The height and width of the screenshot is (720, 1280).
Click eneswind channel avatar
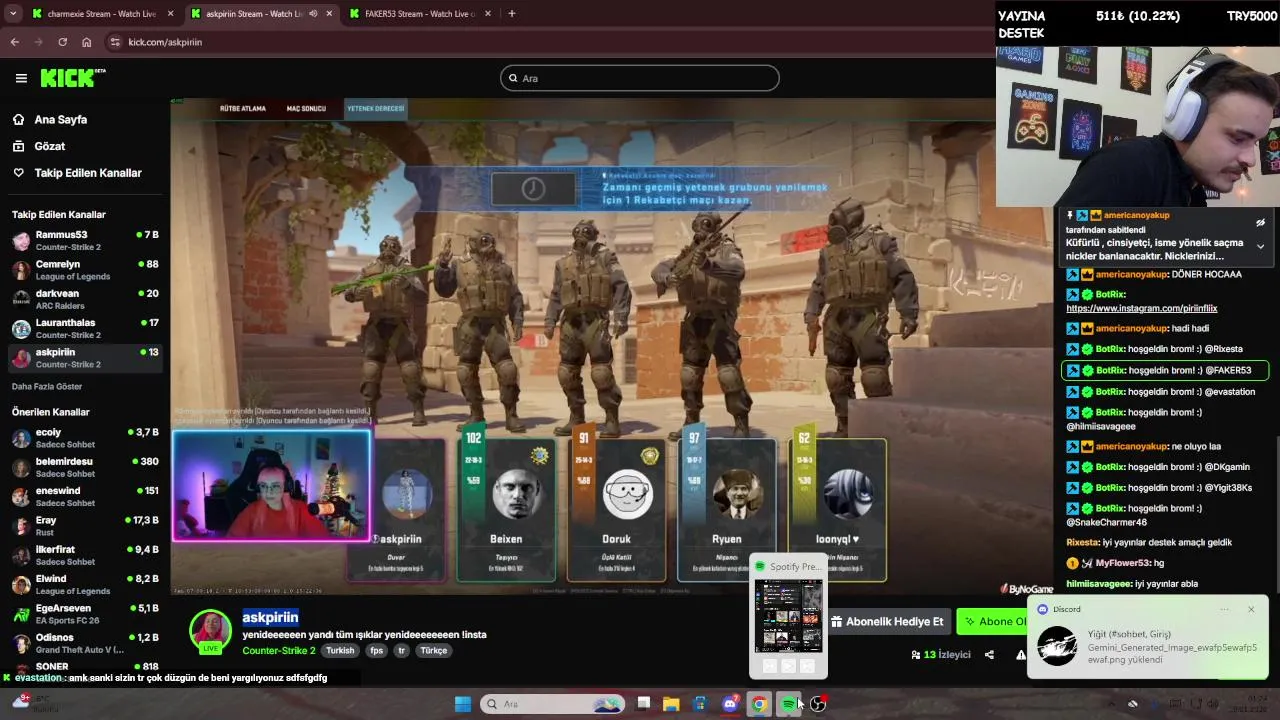[21, 497]
